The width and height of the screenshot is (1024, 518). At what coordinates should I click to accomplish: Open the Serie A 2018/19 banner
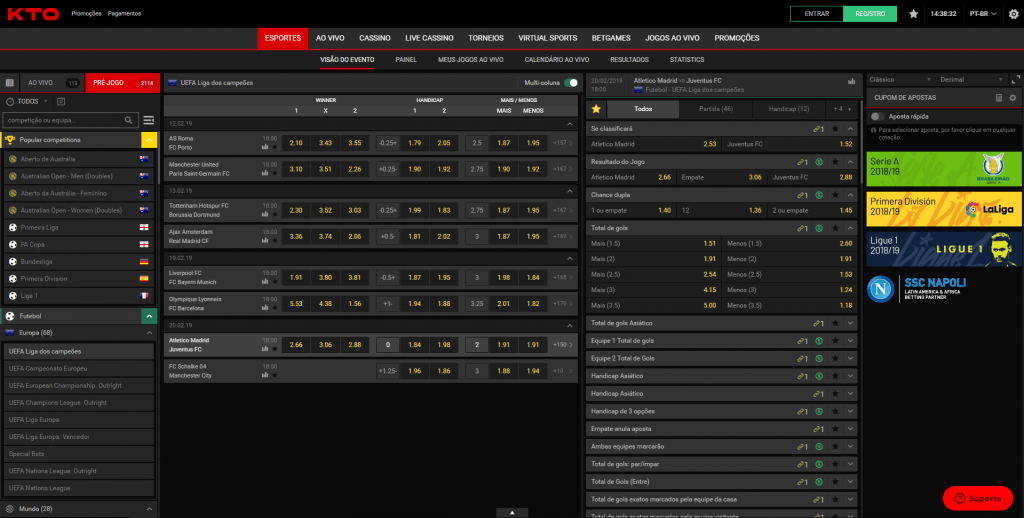click(944, 169)
